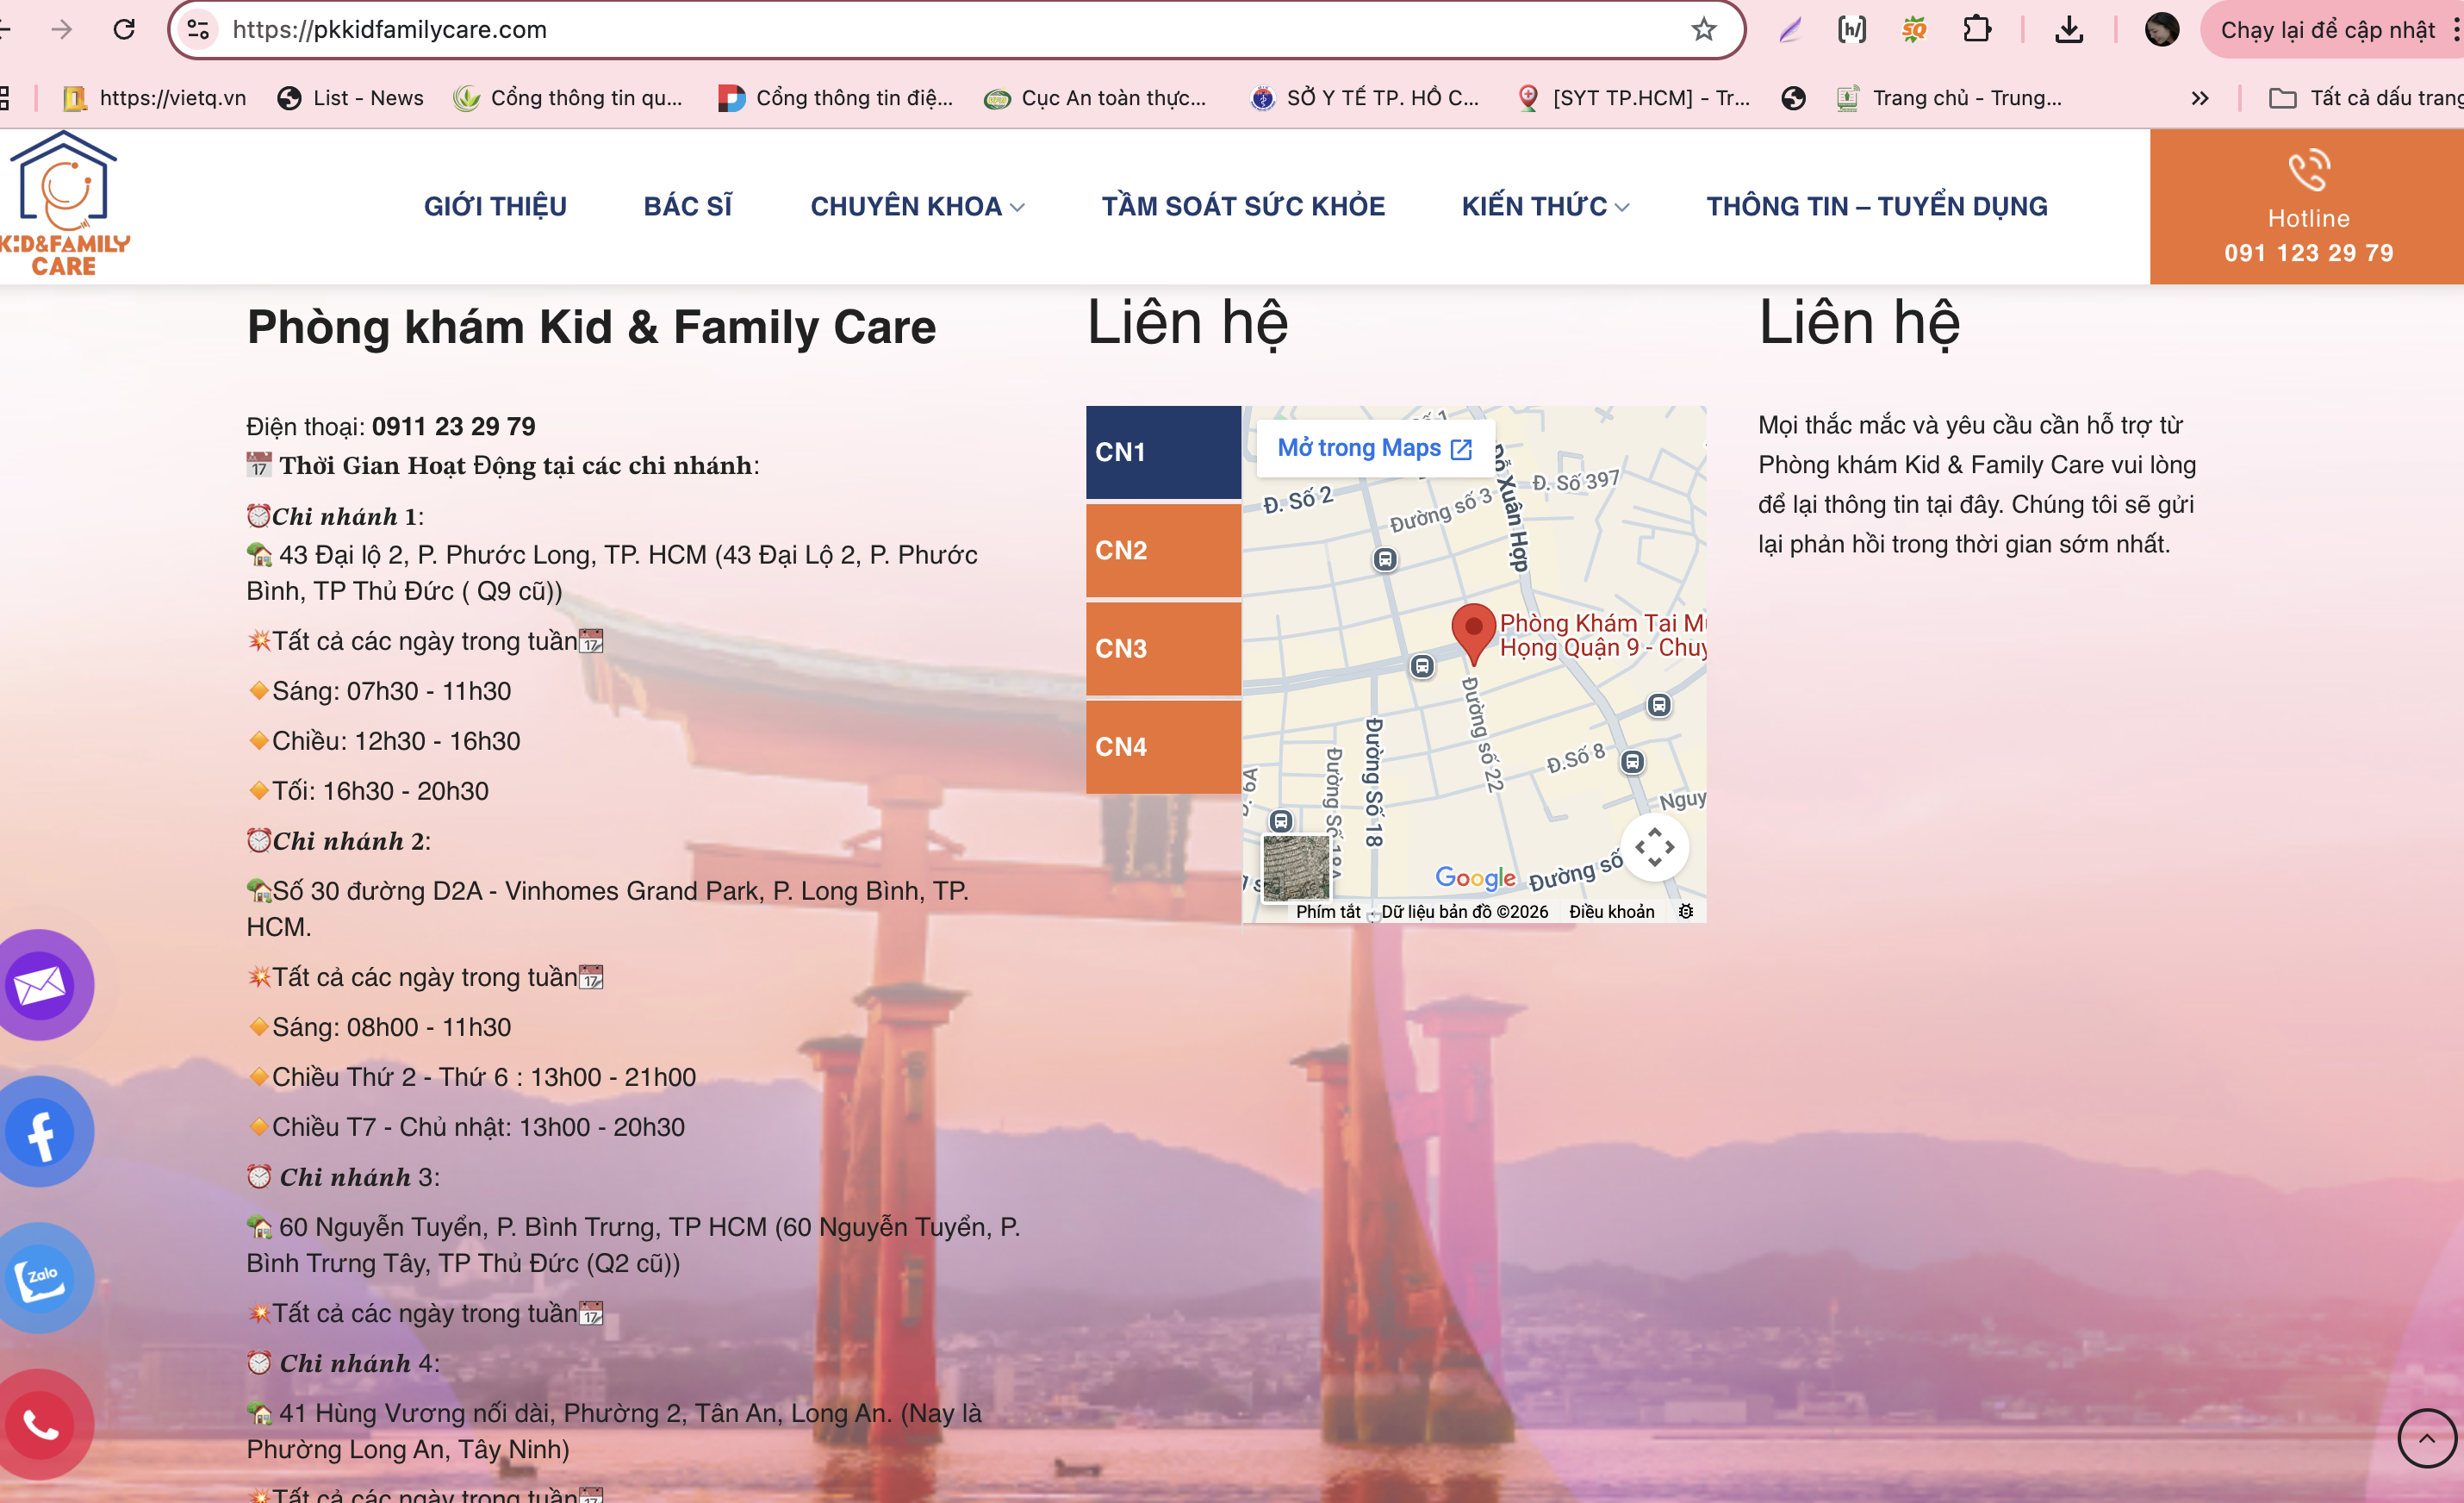Open GIỚI THIỆU menu item
Viewport: 2464px width, 1503px height.
tap(495, 206)
